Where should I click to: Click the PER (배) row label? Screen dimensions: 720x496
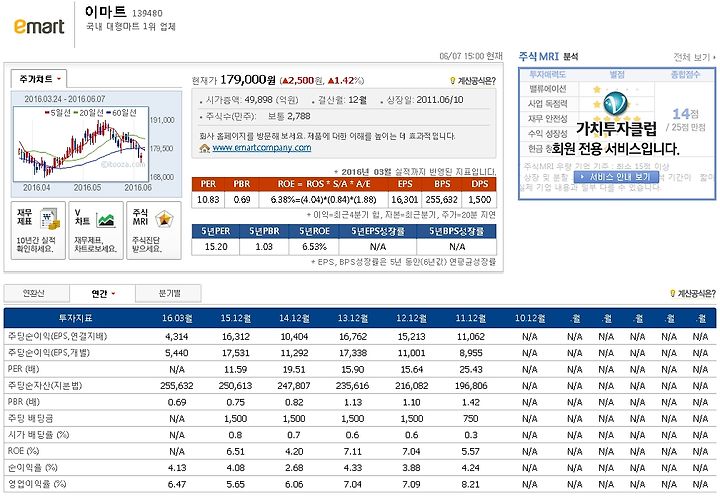tap(23, 369)
